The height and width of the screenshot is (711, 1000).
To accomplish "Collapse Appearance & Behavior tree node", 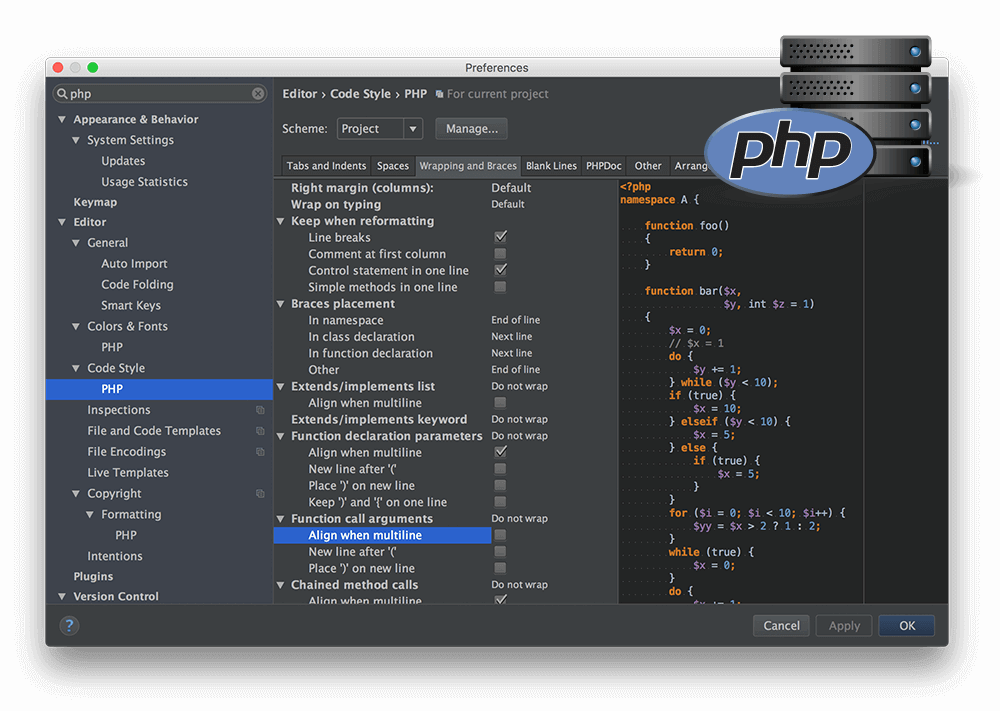I will point(62,119).
